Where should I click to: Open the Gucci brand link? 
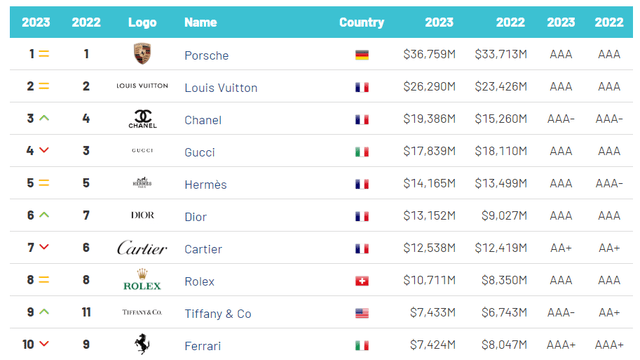coord(200,152)
